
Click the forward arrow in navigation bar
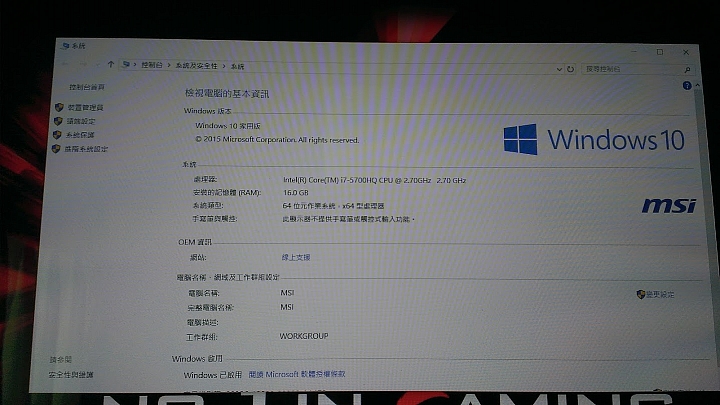click(x=83, y=64)
